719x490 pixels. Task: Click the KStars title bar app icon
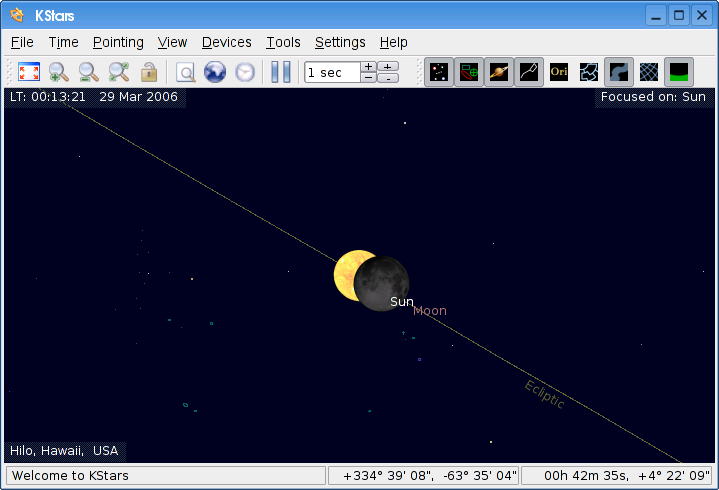pyautogui.click(x=17, y=15)
